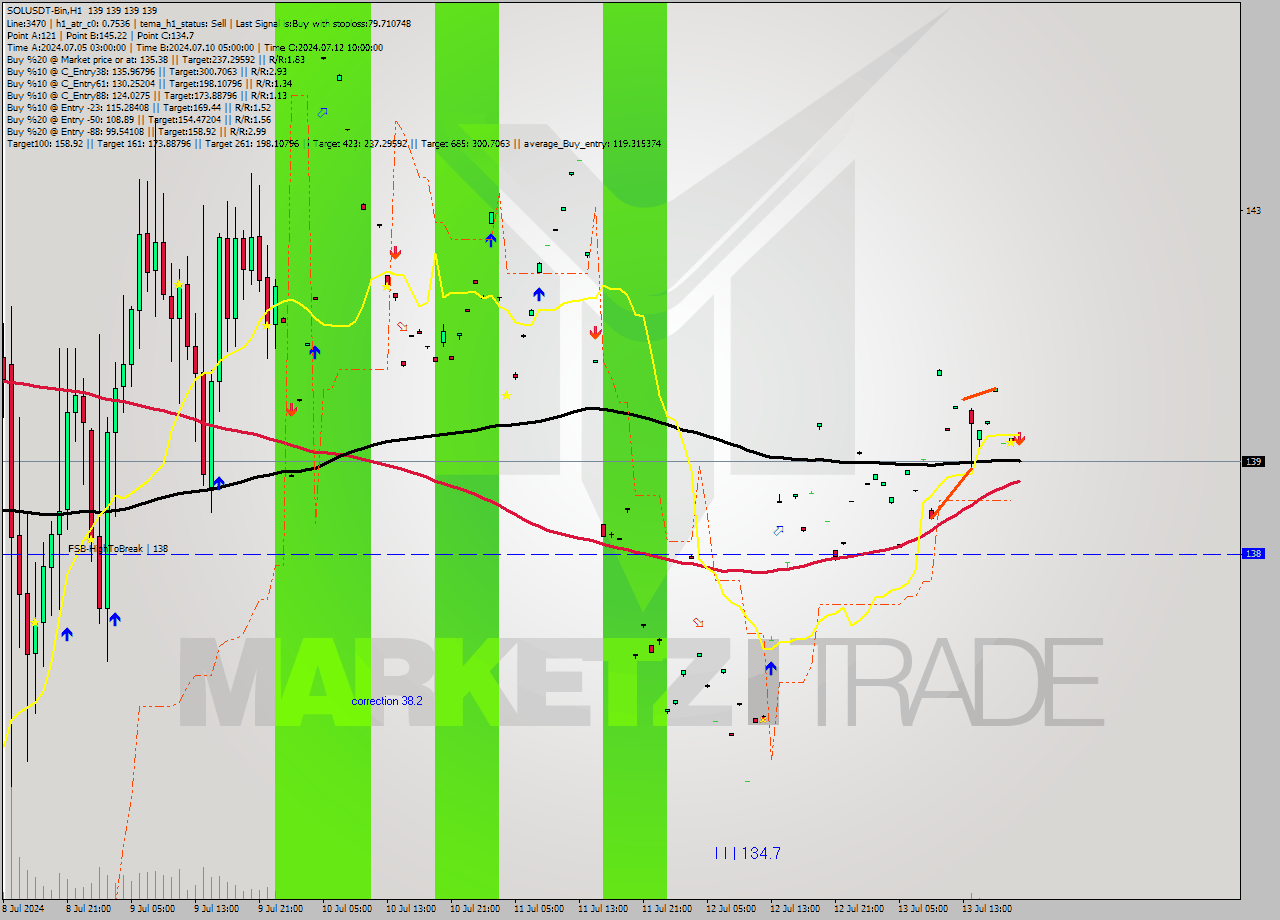Image resolution: width=1280 pixels, height=920 pixels.
Task: Click the '10 Jul 21:00' time axis label
Action: tap(474, 909)
